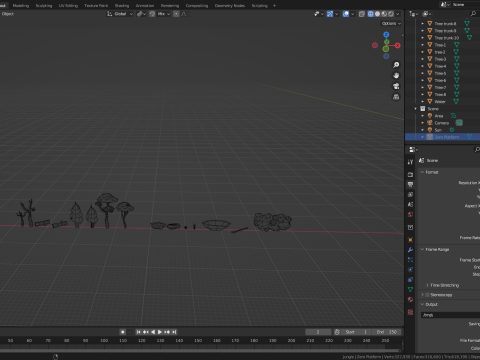This screenshot has height=360, width=480.
Task: Switch to the Sculpting workspace tab
Action: pos(44,6)
